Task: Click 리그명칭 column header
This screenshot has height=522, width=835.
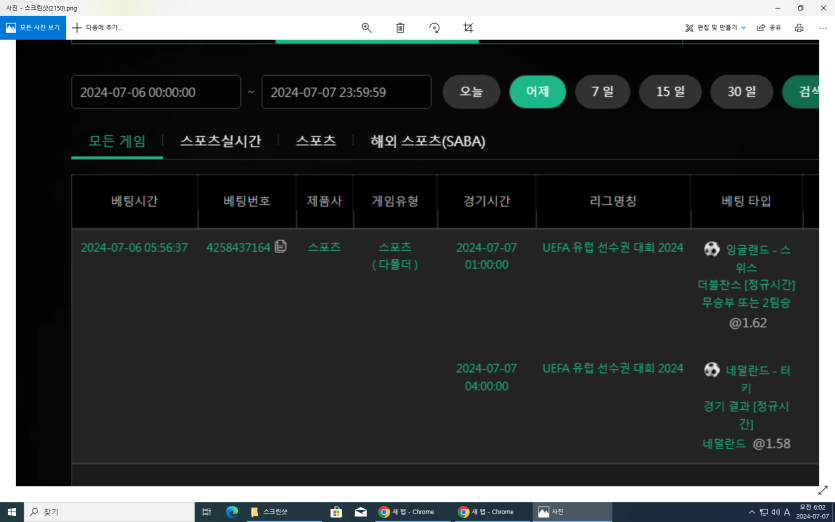Action: [613, 201]
